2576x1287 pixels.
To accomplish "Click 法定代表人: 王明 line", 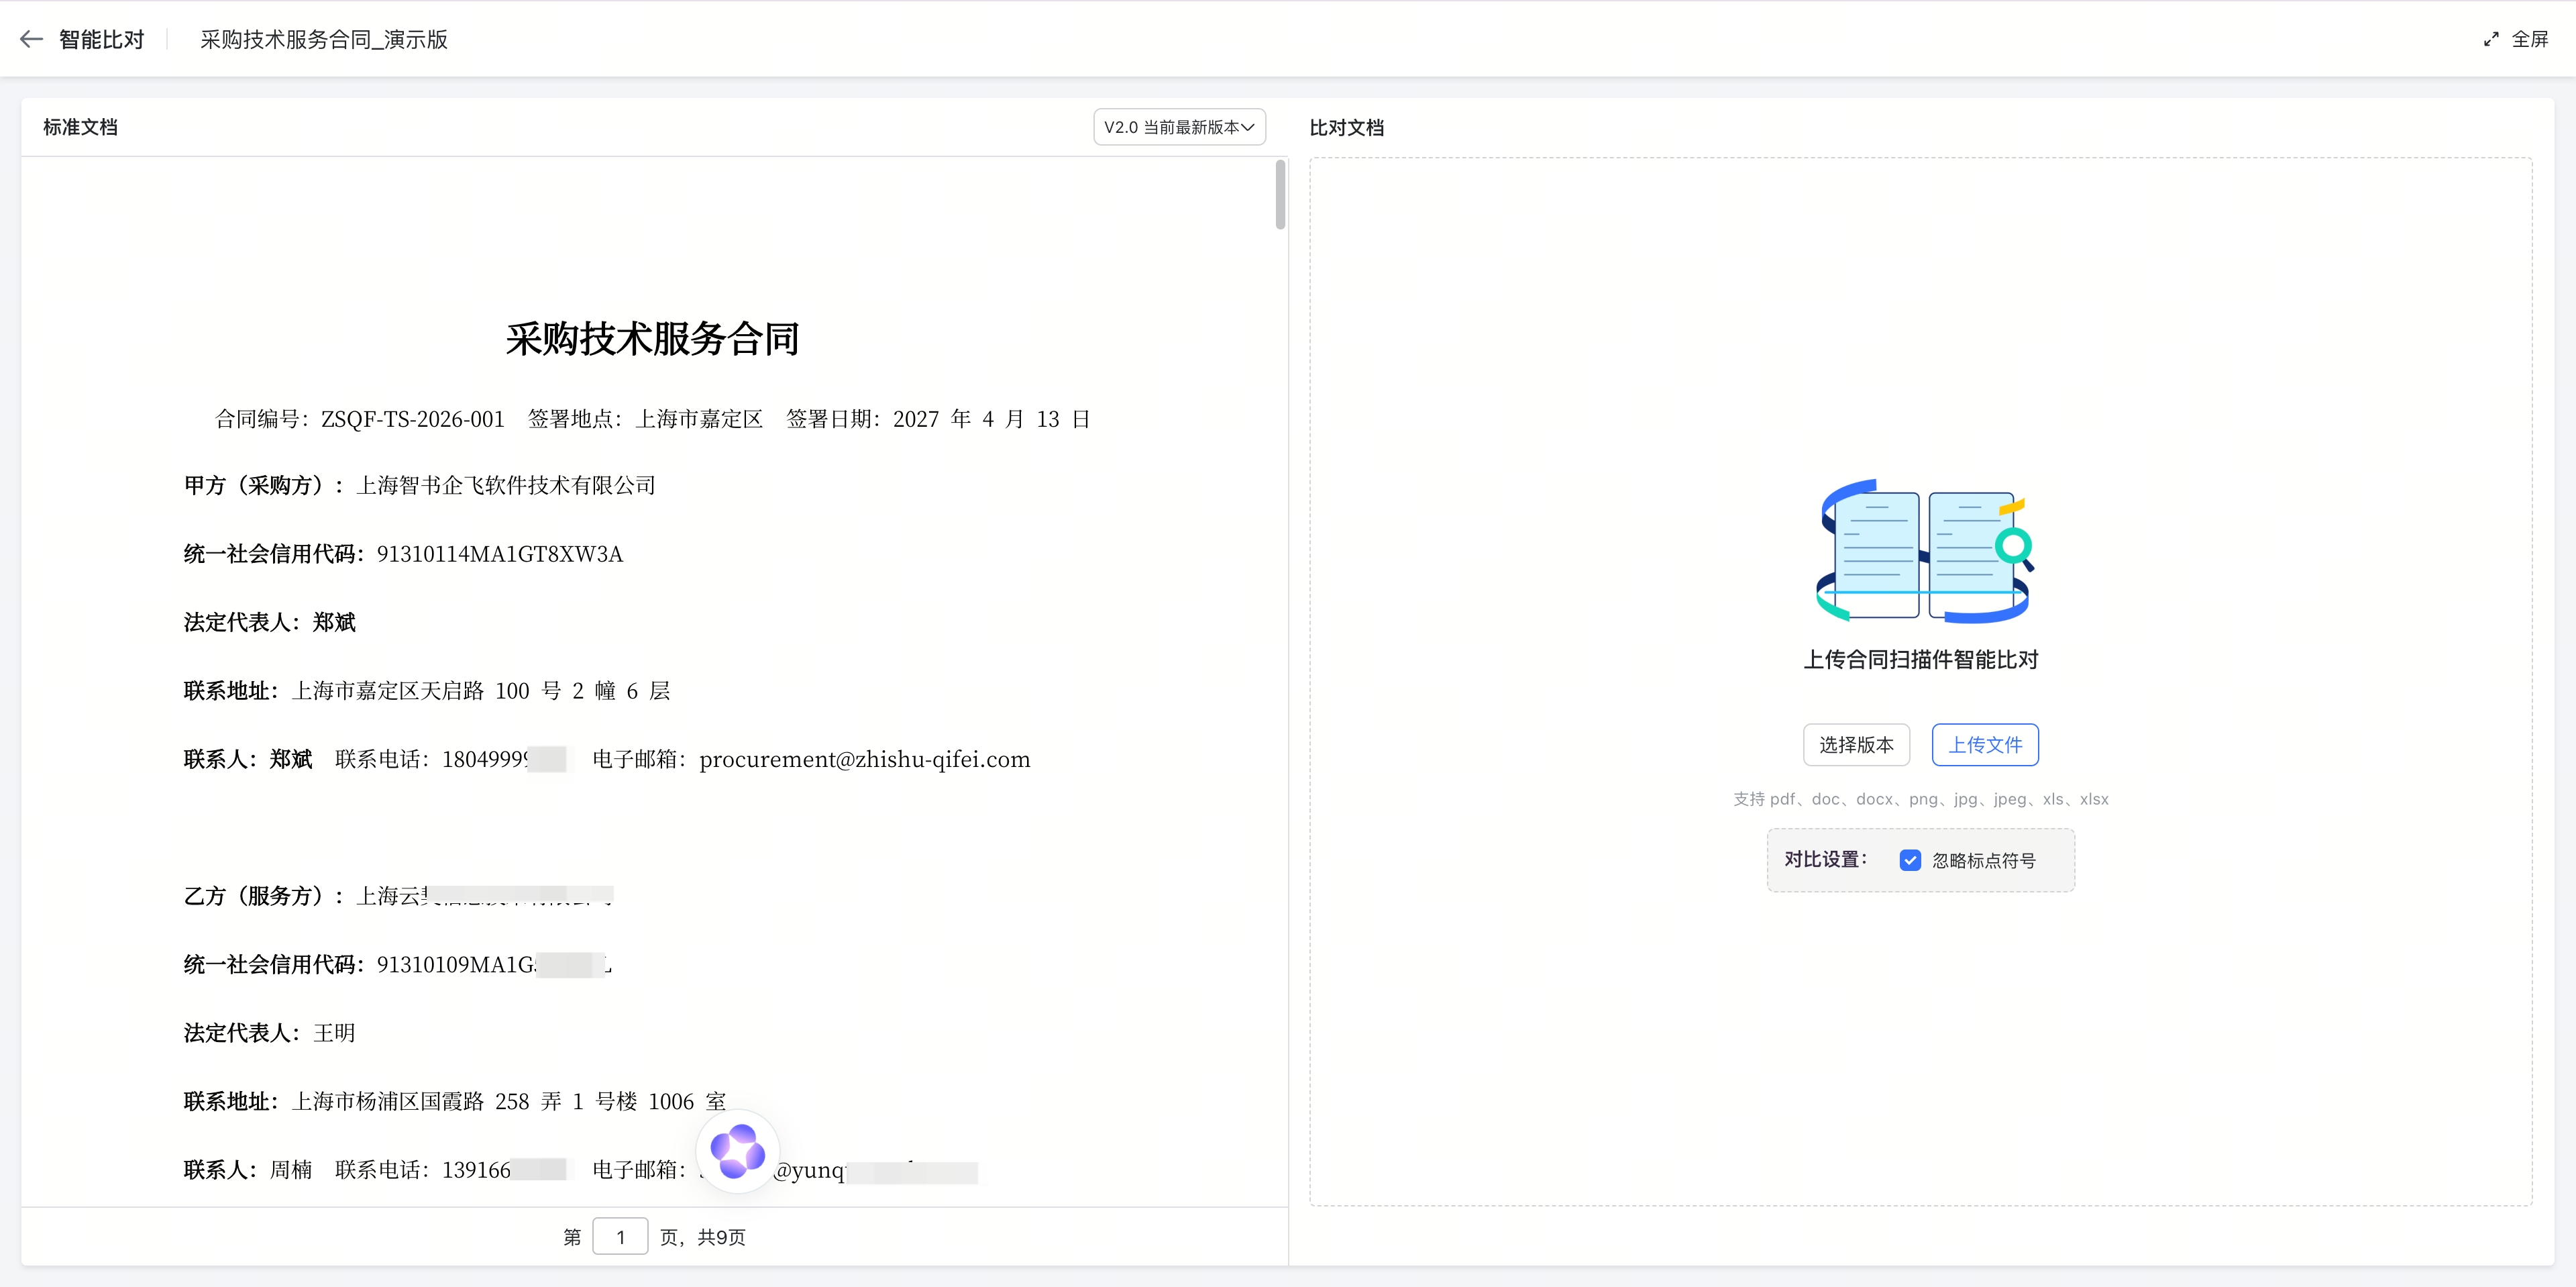I will pos(269,1033).
